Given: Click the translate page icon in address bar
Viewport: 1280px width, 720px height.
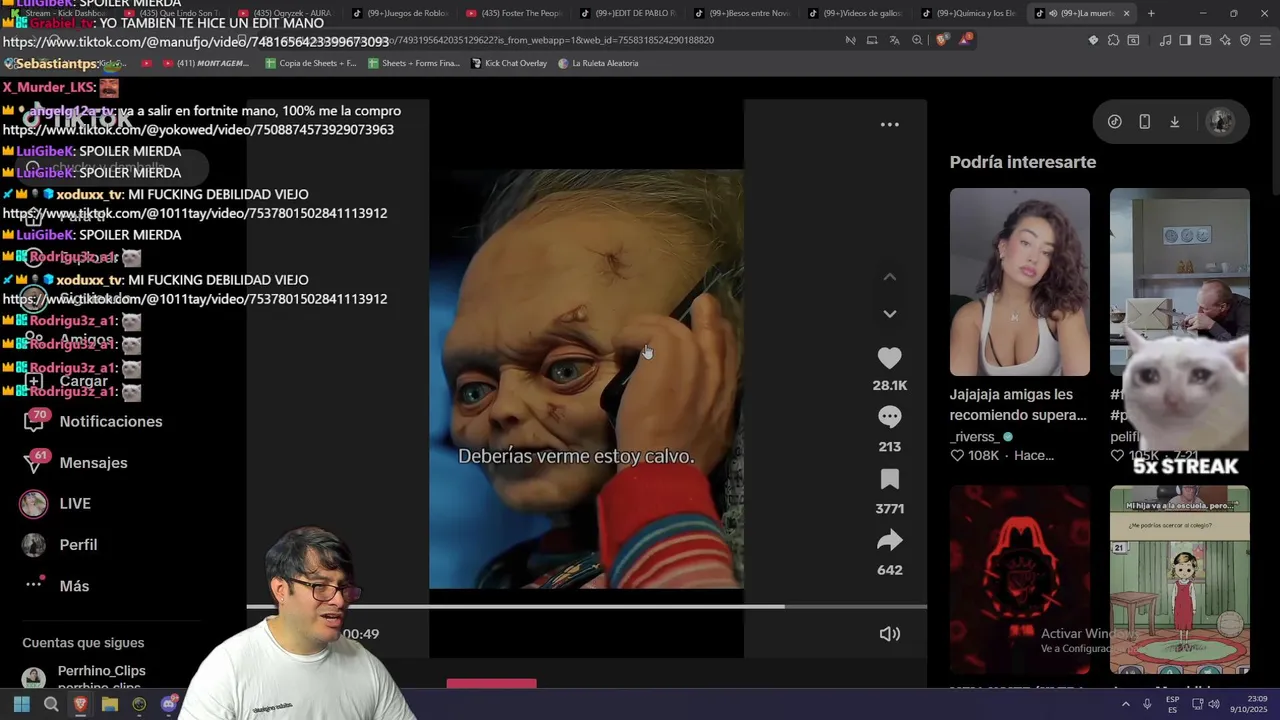Looking at the screenshot, I should (x=894, y=40).
